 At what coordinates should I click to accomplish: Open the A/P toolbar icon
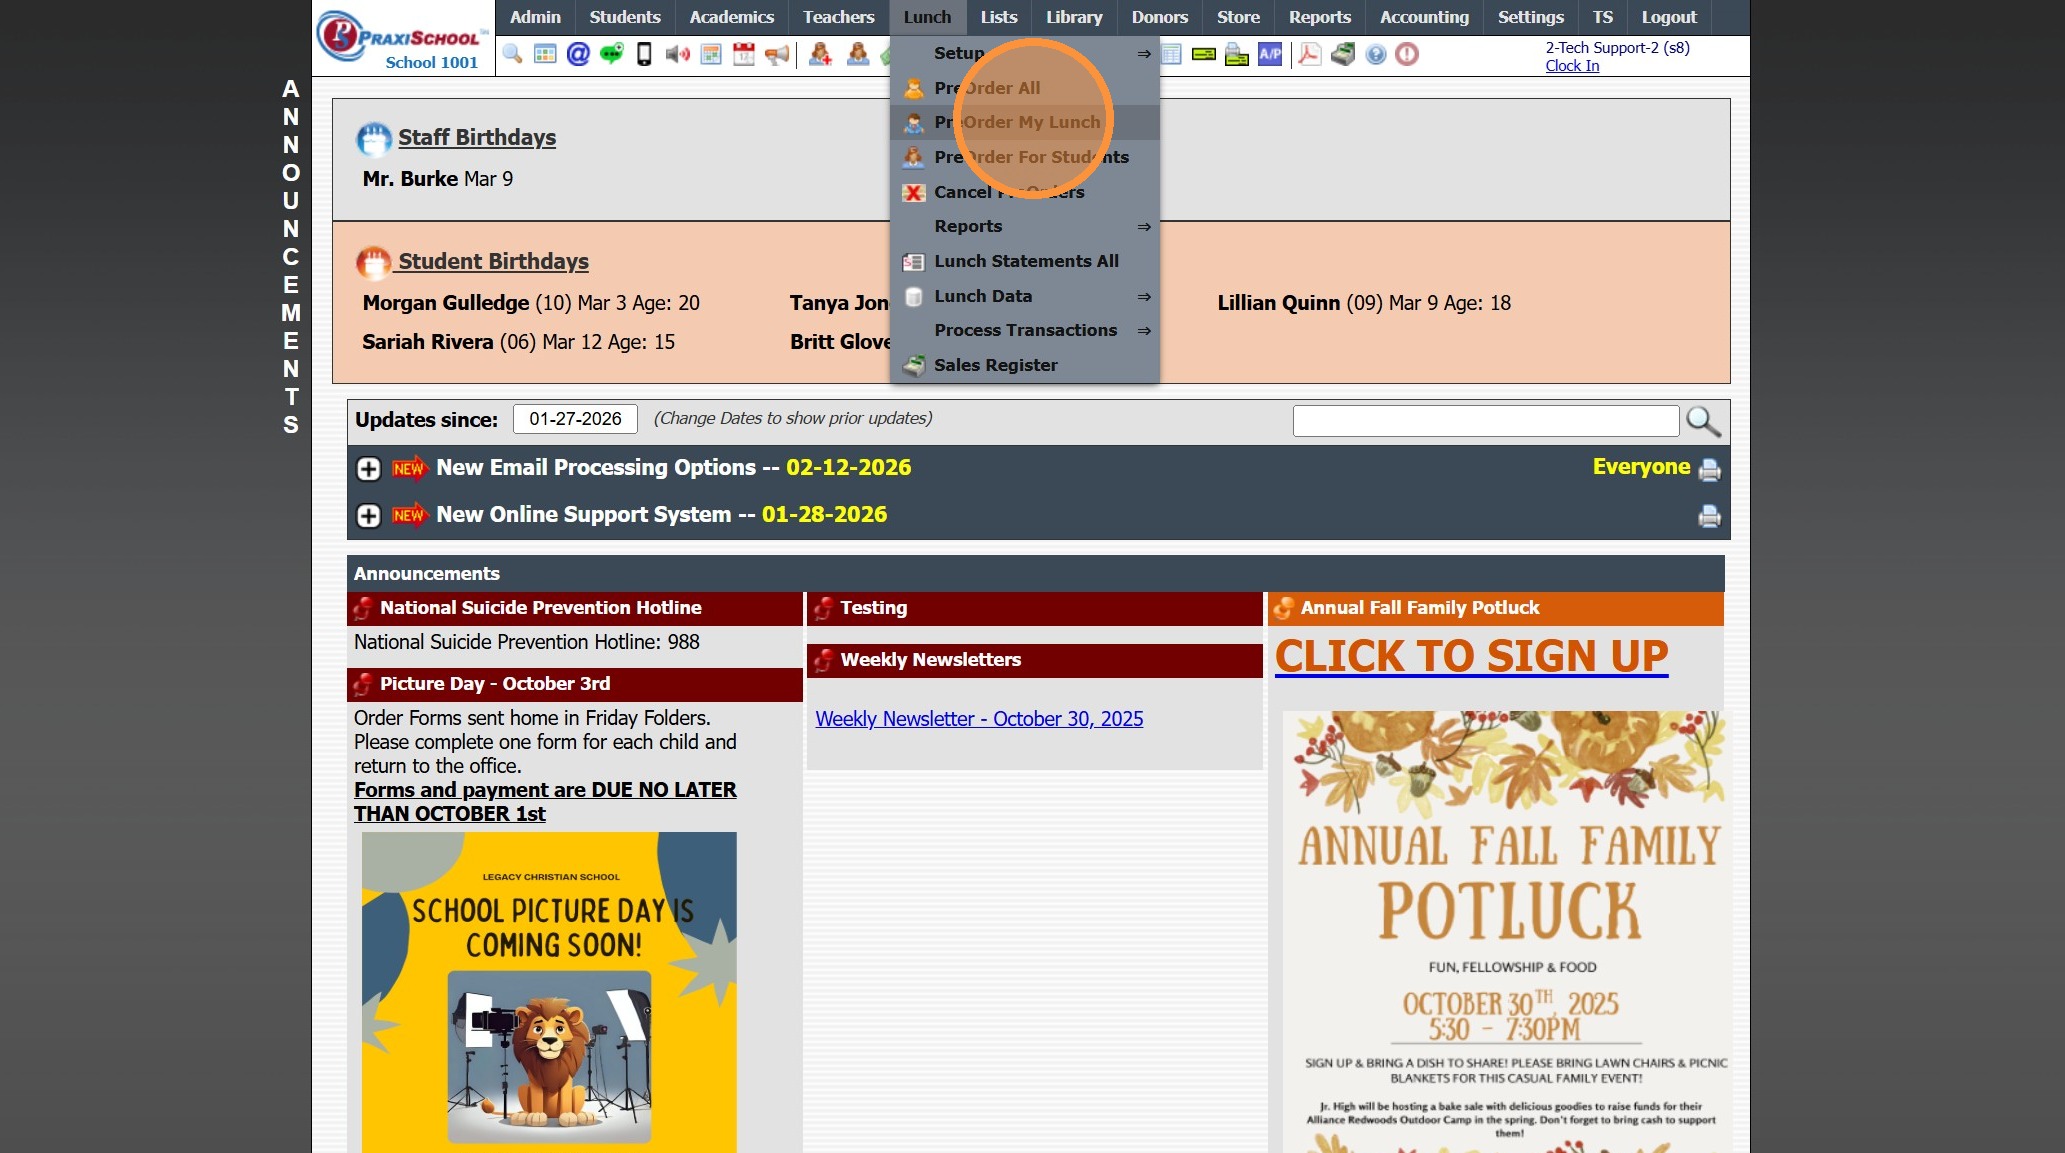tap(1270, 54)
